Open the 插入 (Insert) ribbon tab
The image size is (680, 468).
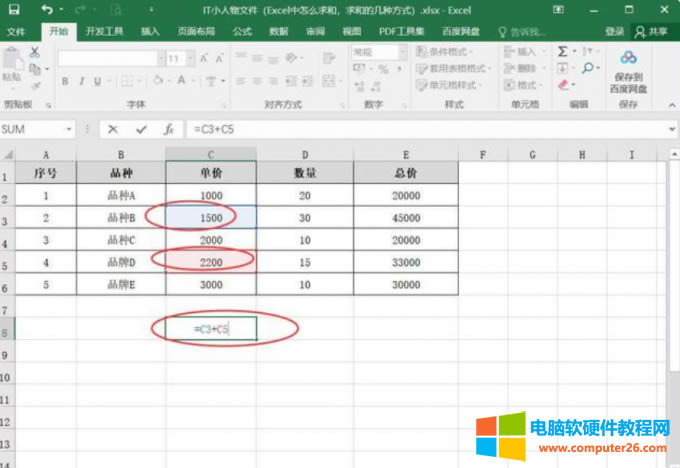click(150, 31)
